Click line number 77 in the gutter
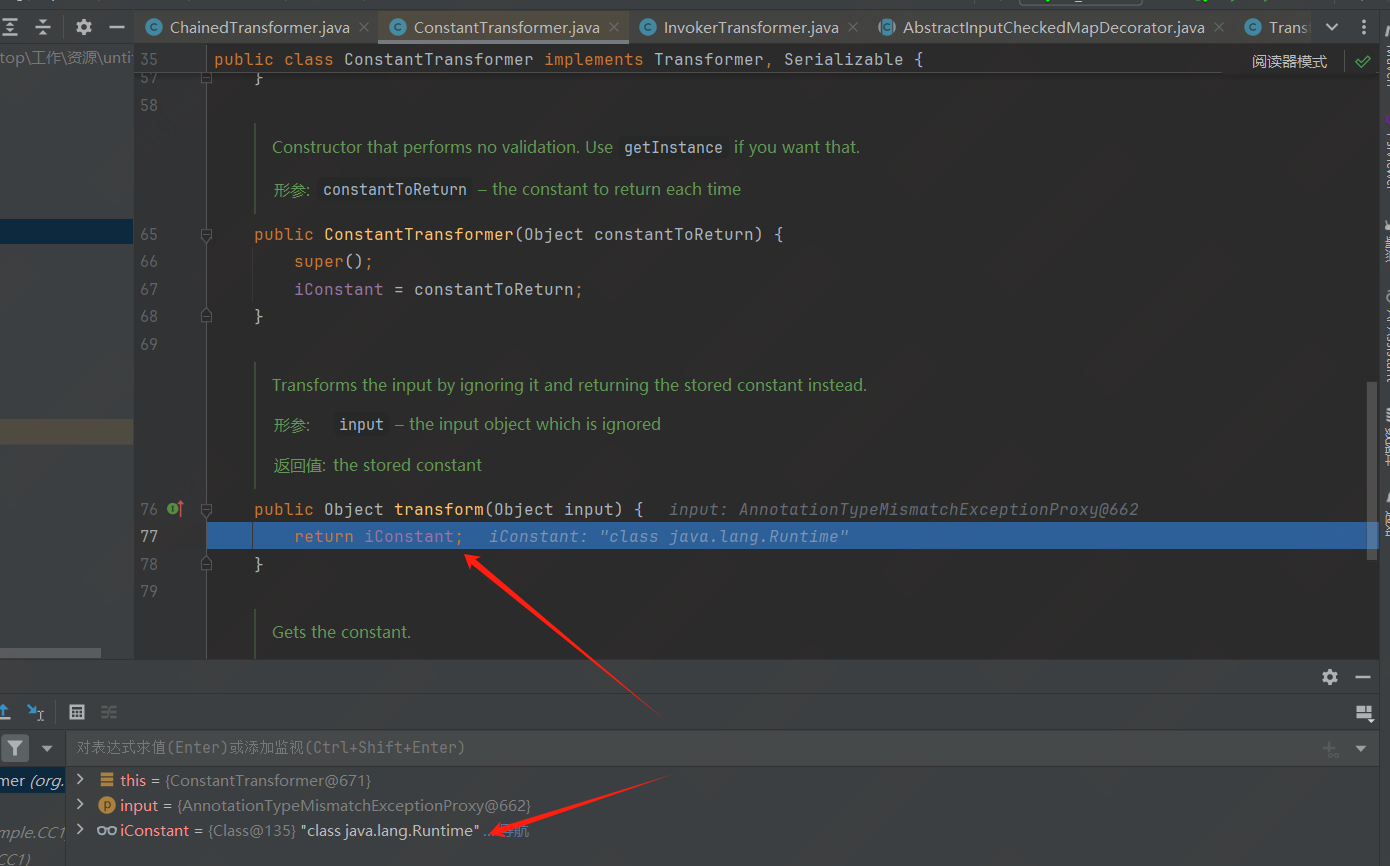 click(149, 536)
